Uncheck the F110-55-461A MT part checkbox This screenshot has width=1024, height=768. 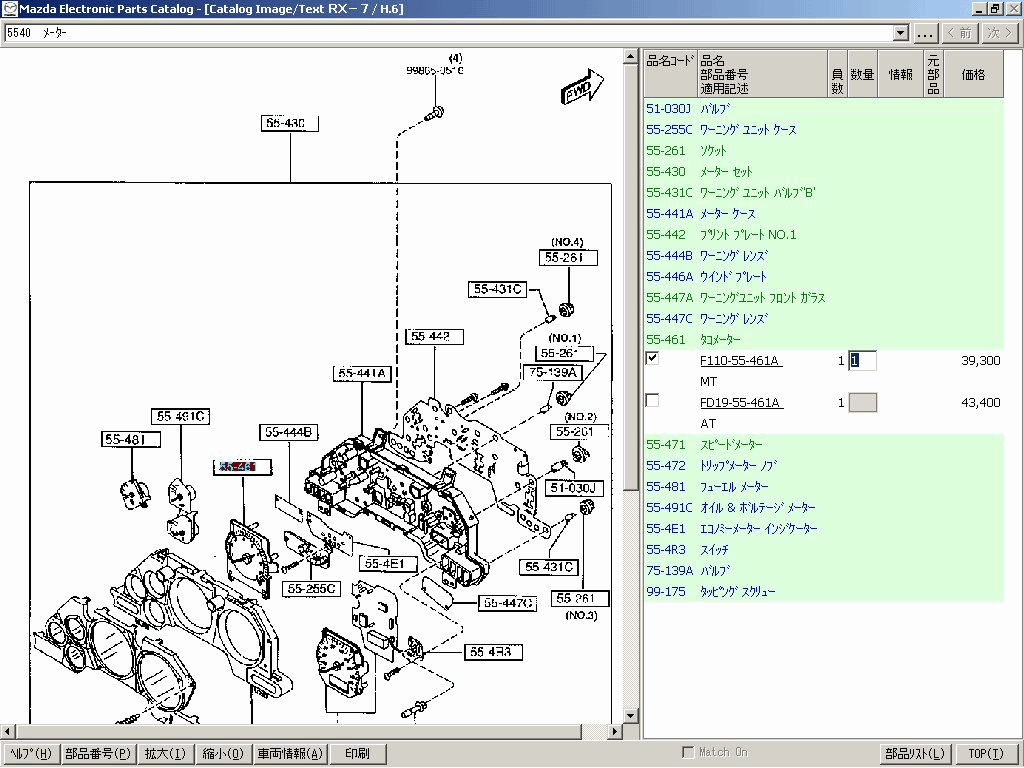[652, 359]
